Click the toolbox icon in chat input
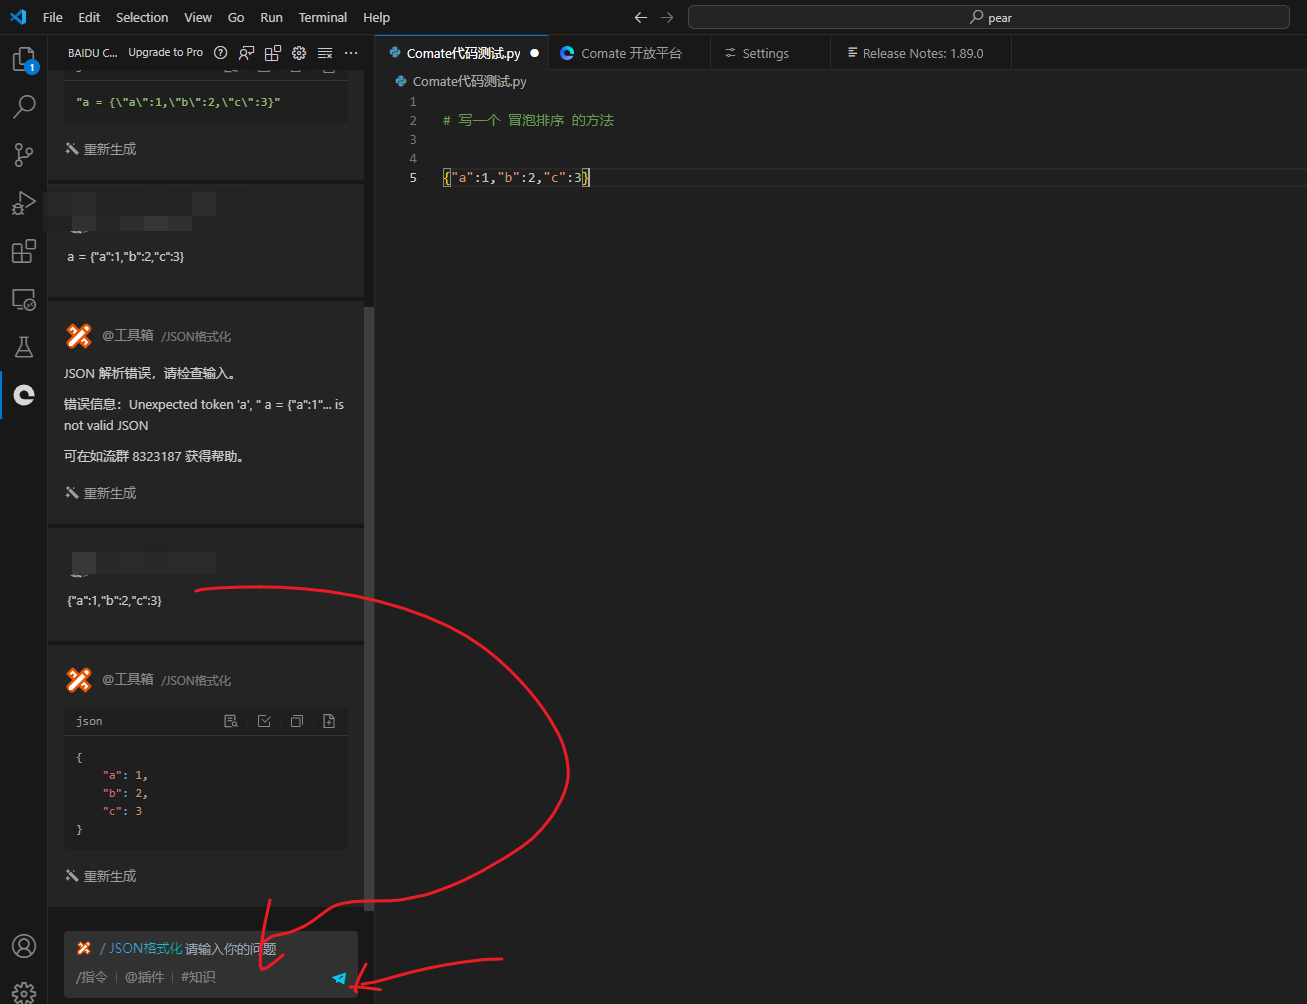The height and width of the screenshot is (1004, 1307). click(x=84, y=948)
